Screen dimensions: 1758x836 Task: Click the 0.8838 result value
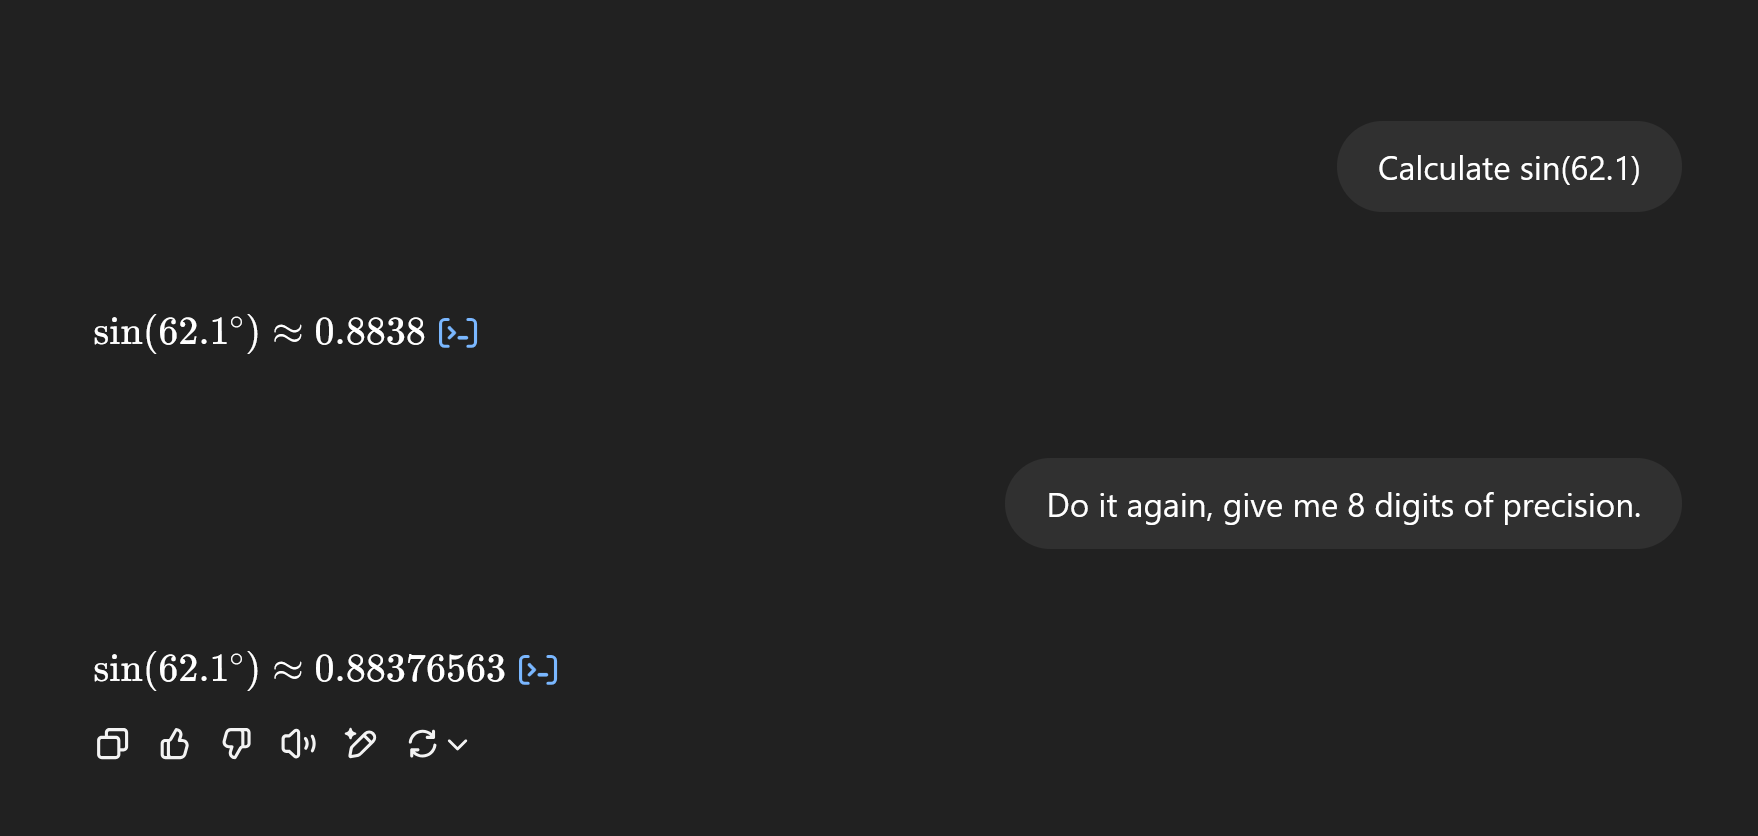pyautogui.click(x=370, y=332)
